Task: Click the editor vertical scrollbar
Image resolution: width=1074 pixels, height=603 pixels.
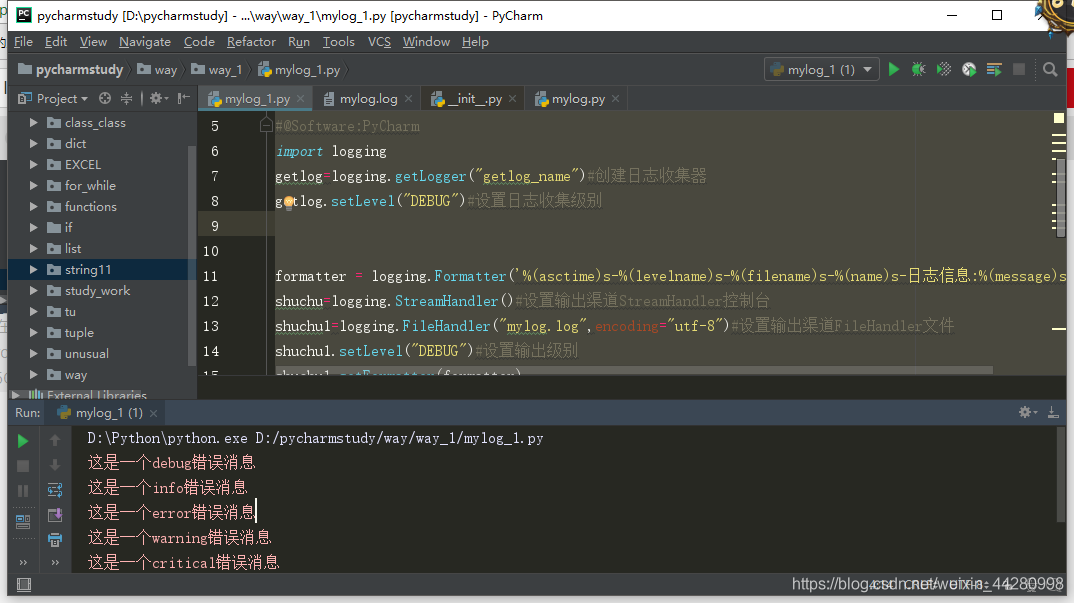Action: pyautogui.click(x=1060, y=197)
